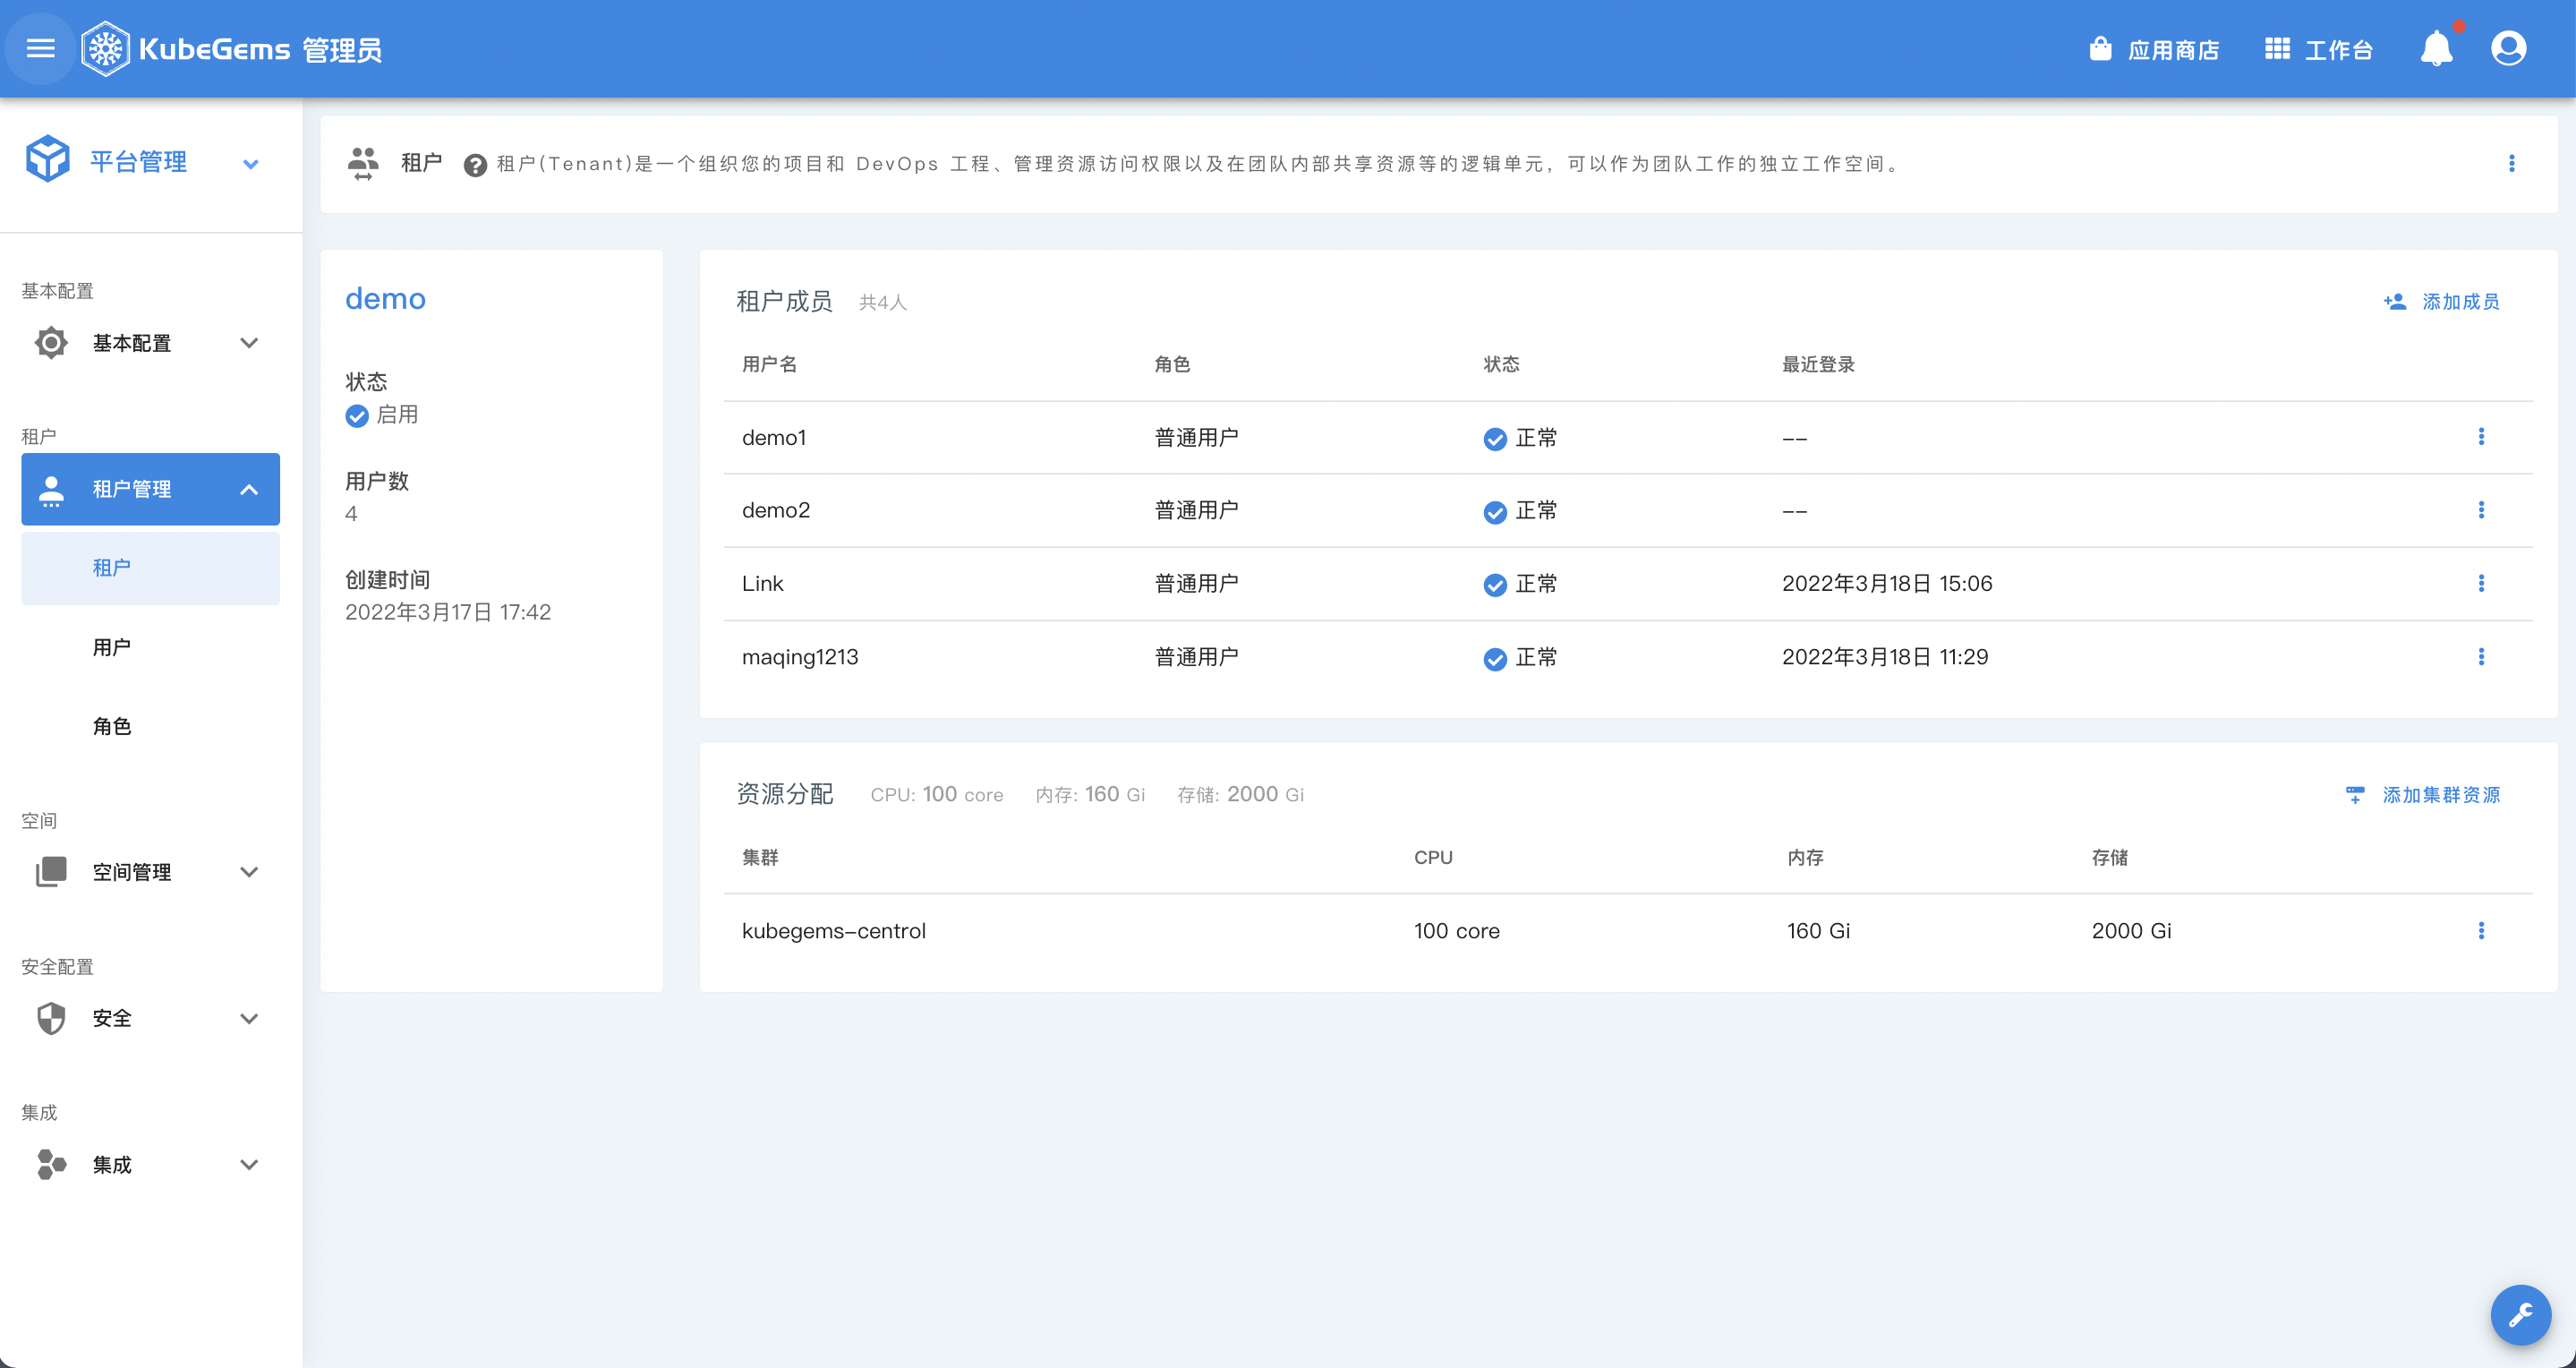Open the hamburger navigation menu
Image resolution: width=2576 pixels, height=1368 pixels.
click(40, 48)
